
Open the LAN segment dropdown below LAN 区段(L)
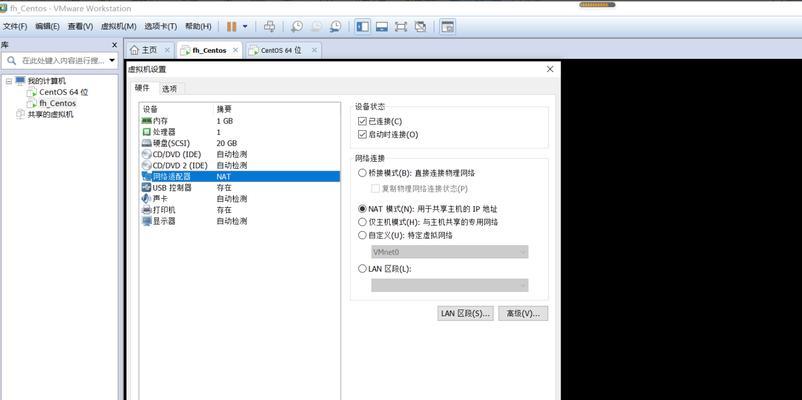(450, 285)
